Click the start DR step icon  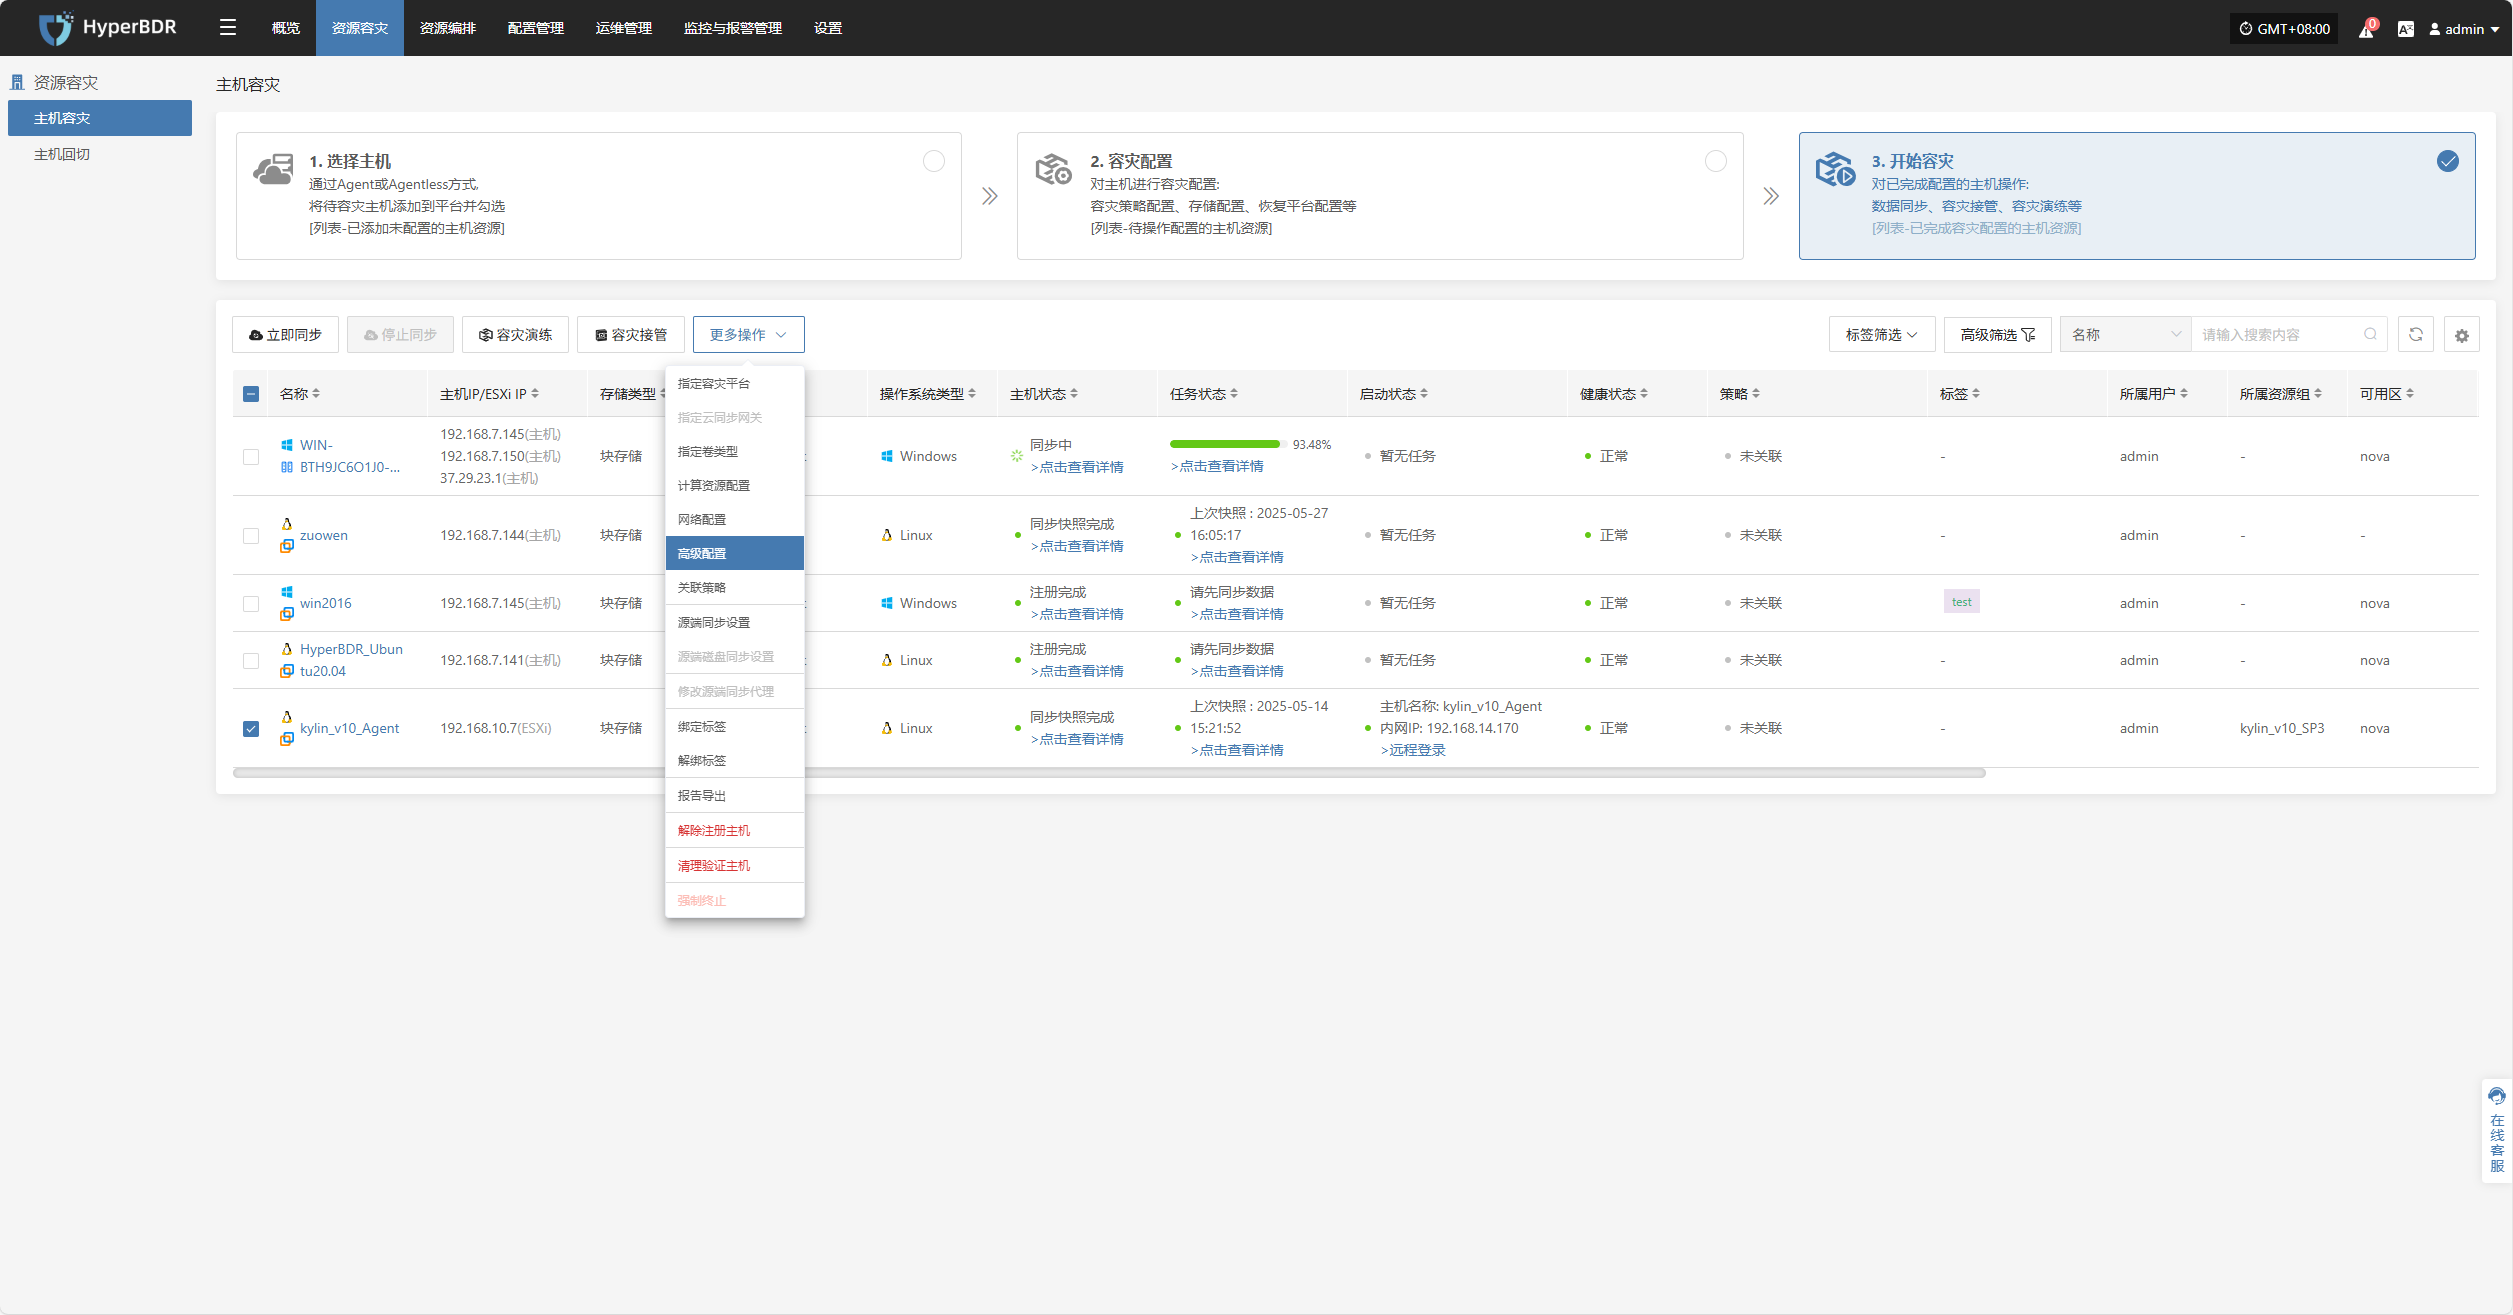(1835, 169)
